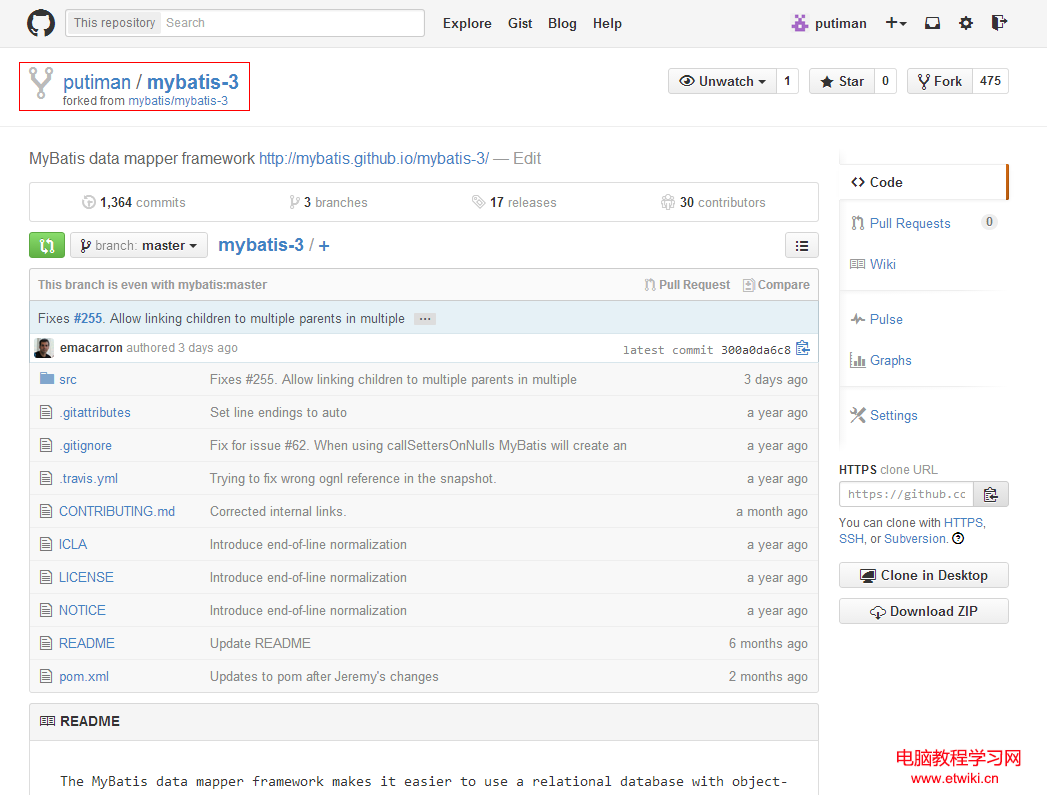Open Pull Requests in sidebar
Viewport: 1047px width, 795px height.
tap(909, 224)
